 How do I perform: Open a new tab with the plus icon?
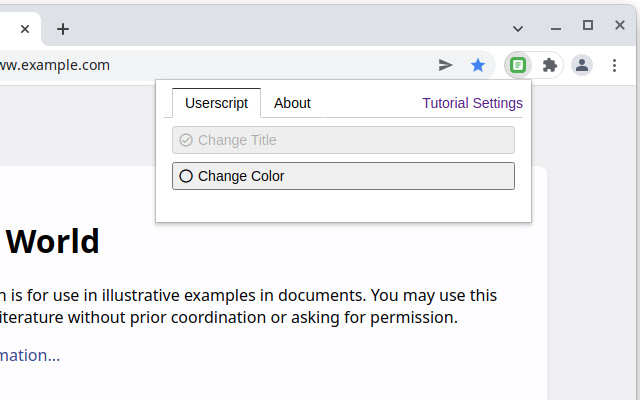point(63,29)
